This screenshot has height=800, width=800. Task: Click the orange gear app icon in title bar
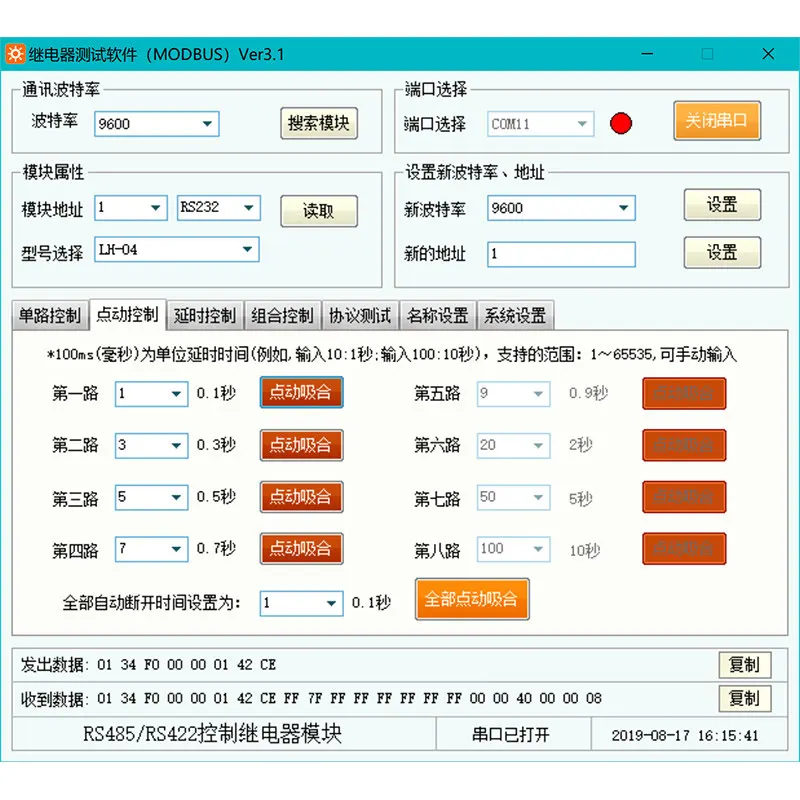coord(15,54)
